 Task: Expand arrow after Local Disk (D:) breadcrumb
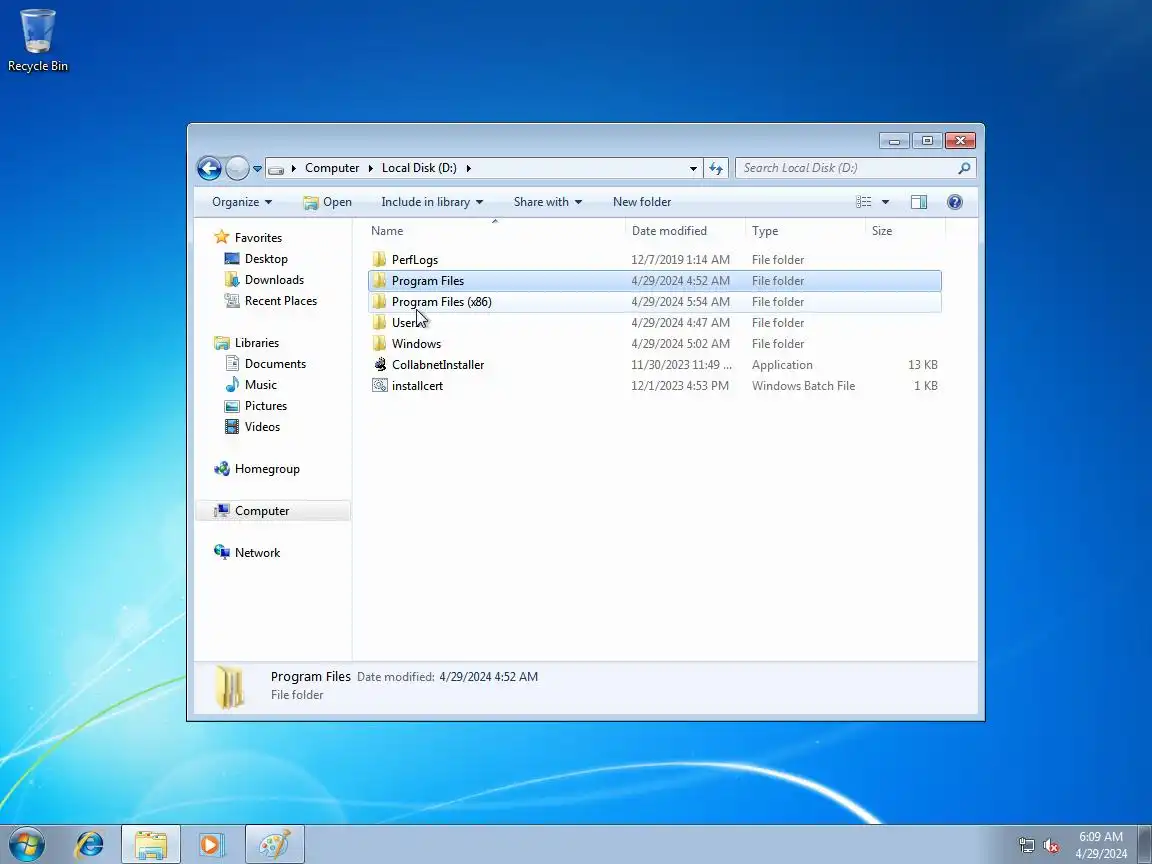(468, 169)
